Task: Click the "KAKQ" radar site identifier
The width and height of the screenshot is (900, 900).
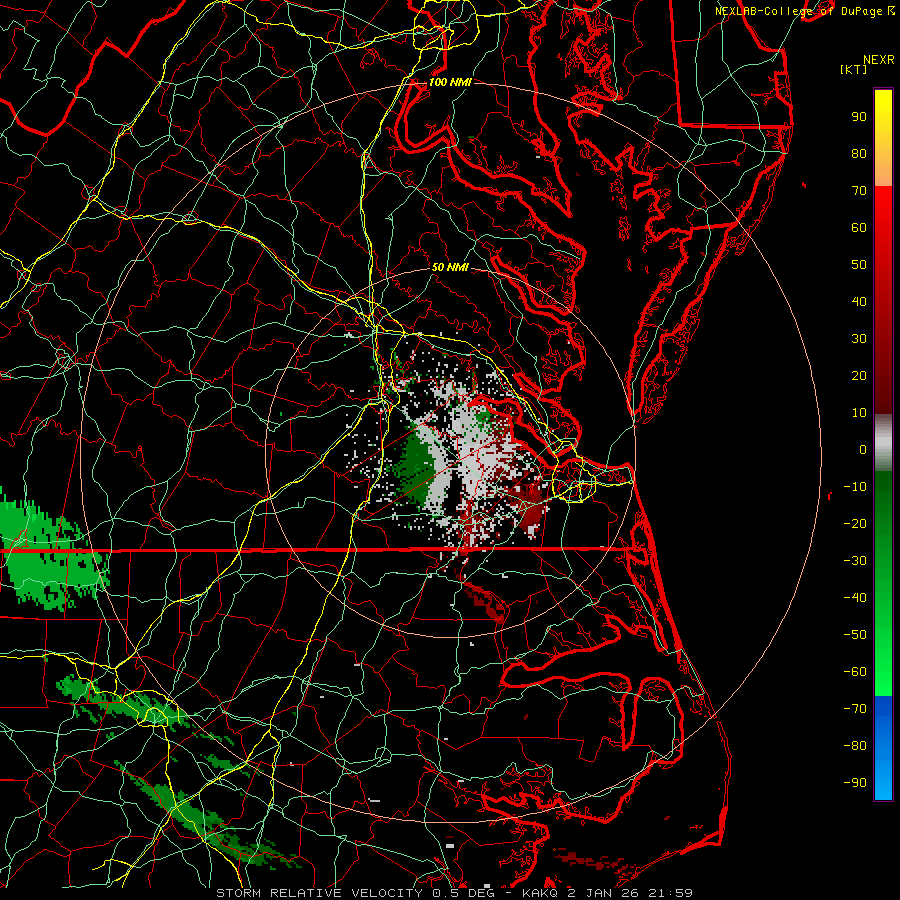Action: coord(540,893)
